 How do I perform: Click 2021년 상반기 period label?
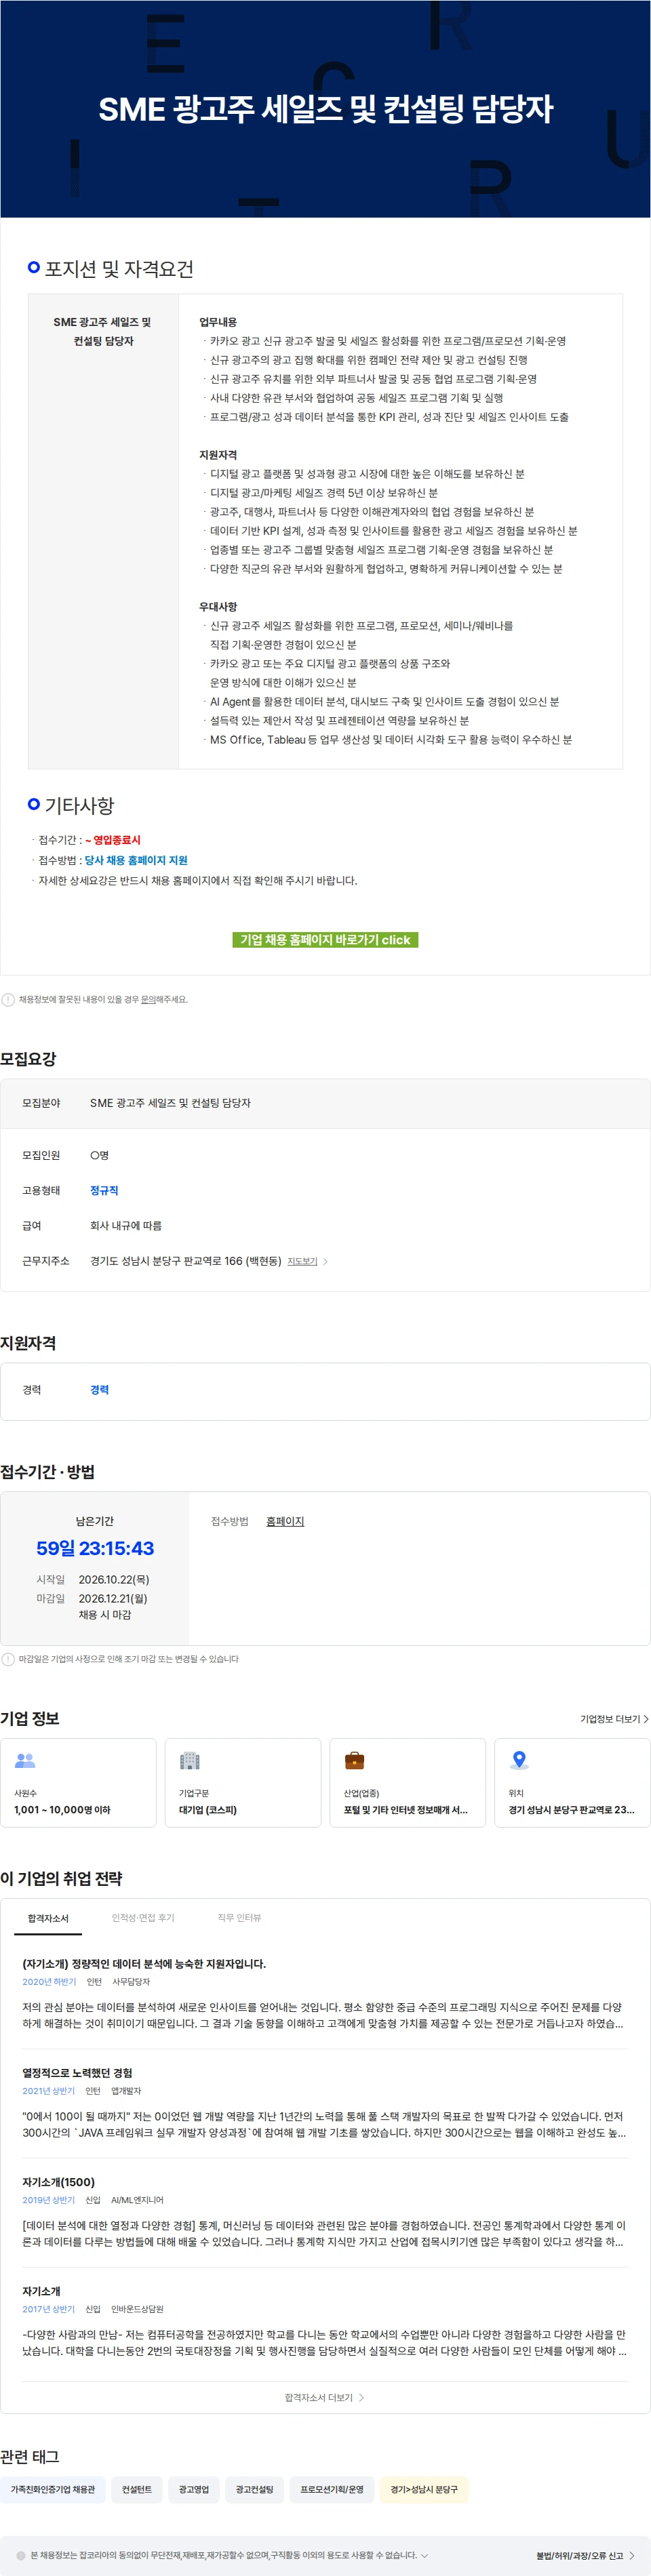pos(48,2091)
